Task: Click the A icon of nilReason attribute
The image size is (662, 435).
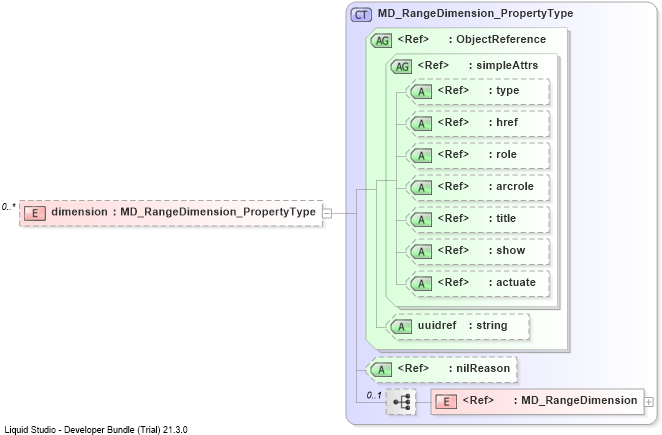Action: [x=381, y=370]
